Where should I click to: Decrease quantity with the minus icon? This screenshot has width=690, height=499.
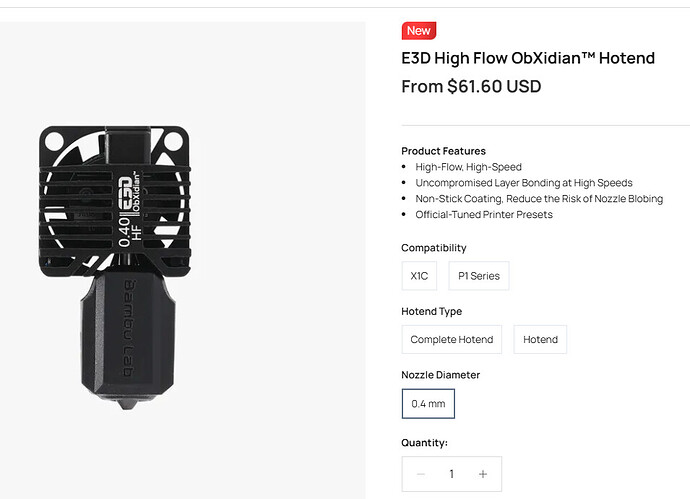point(421,474)
